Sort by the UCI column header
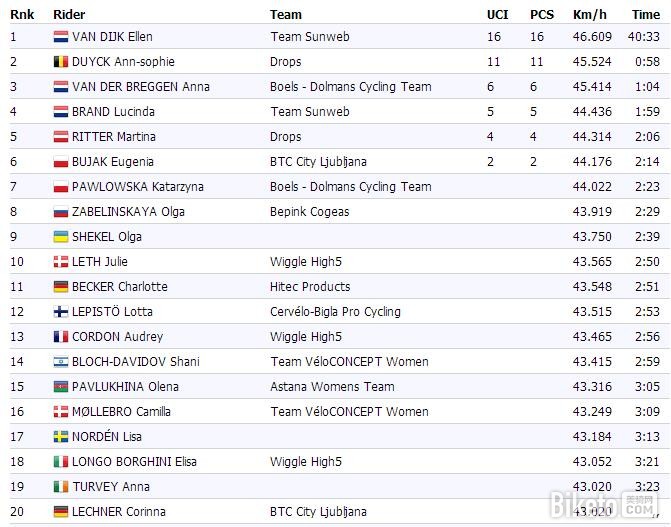The height and width of the screenshot is (527, 671). click(497, 15)
